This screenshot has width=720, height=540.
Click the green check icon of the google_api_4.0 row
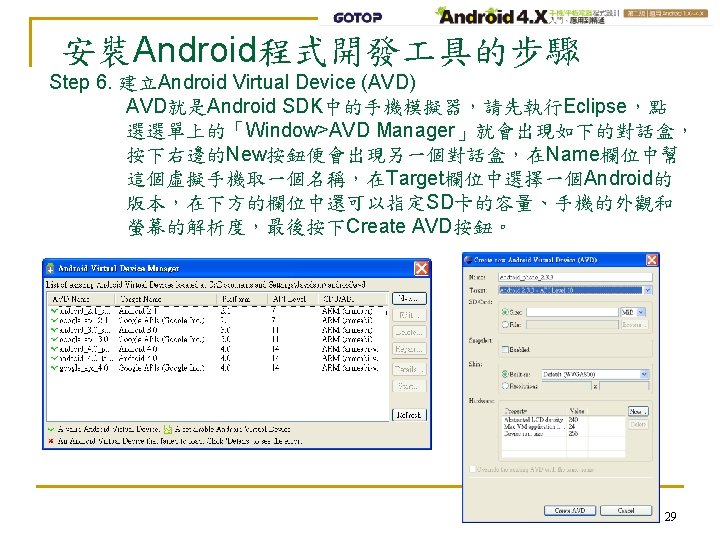(54, 368)
